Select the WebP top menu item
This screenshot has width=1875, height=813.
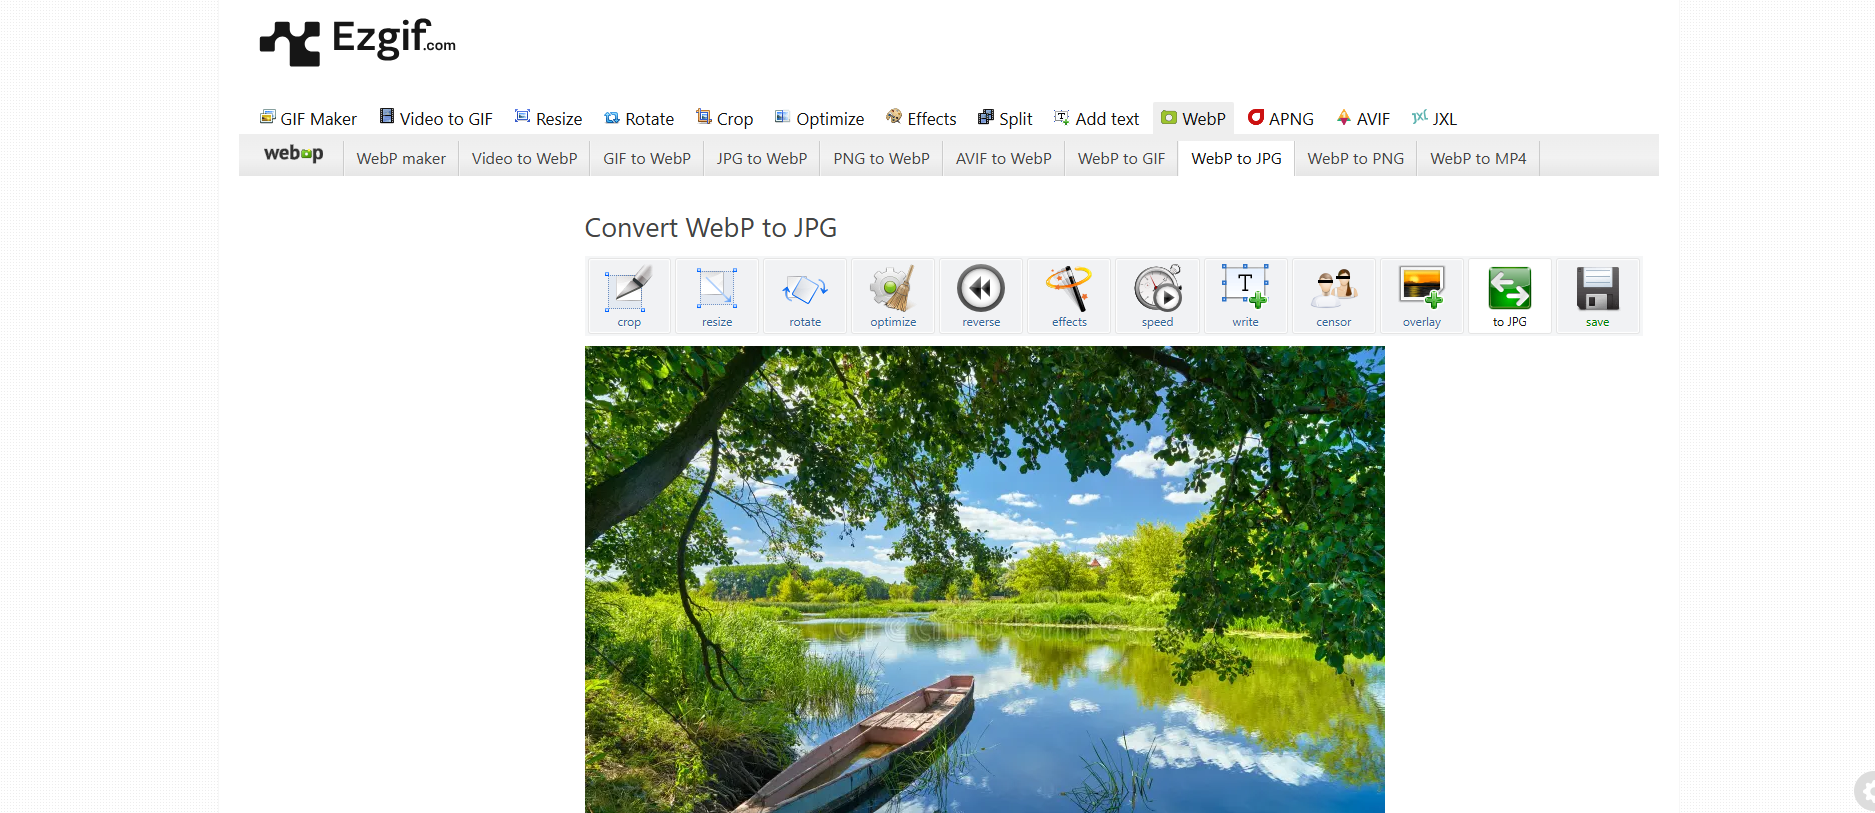[1193, 119]
